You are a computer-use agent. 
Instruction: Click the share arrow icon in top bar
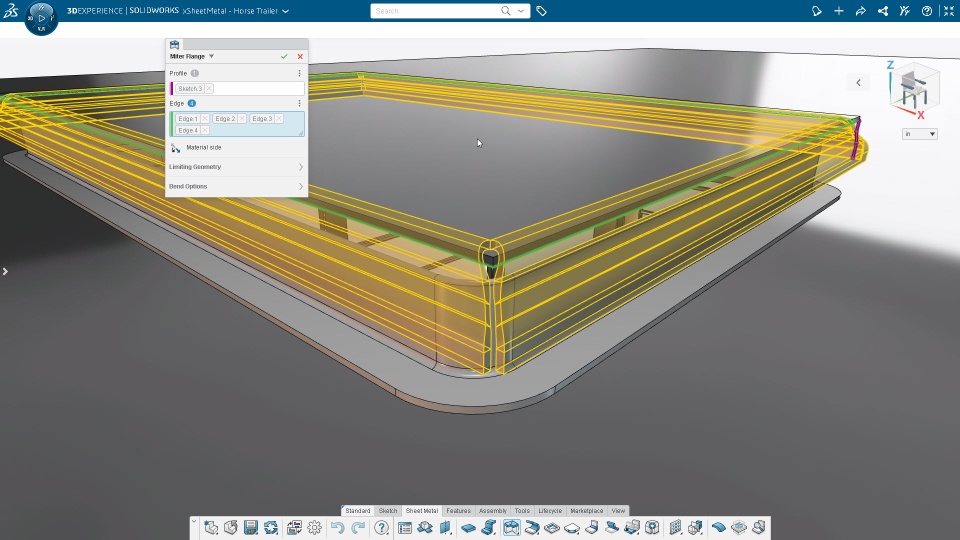click(x=861, y=11)
